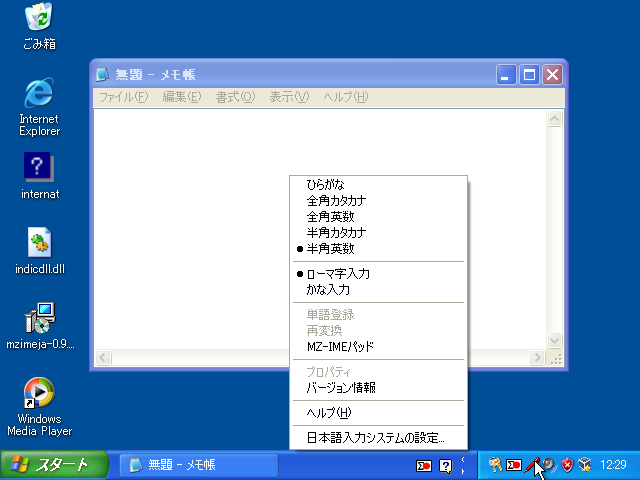Click the スタート button
The image size is (640, 480).
point(45,465)
